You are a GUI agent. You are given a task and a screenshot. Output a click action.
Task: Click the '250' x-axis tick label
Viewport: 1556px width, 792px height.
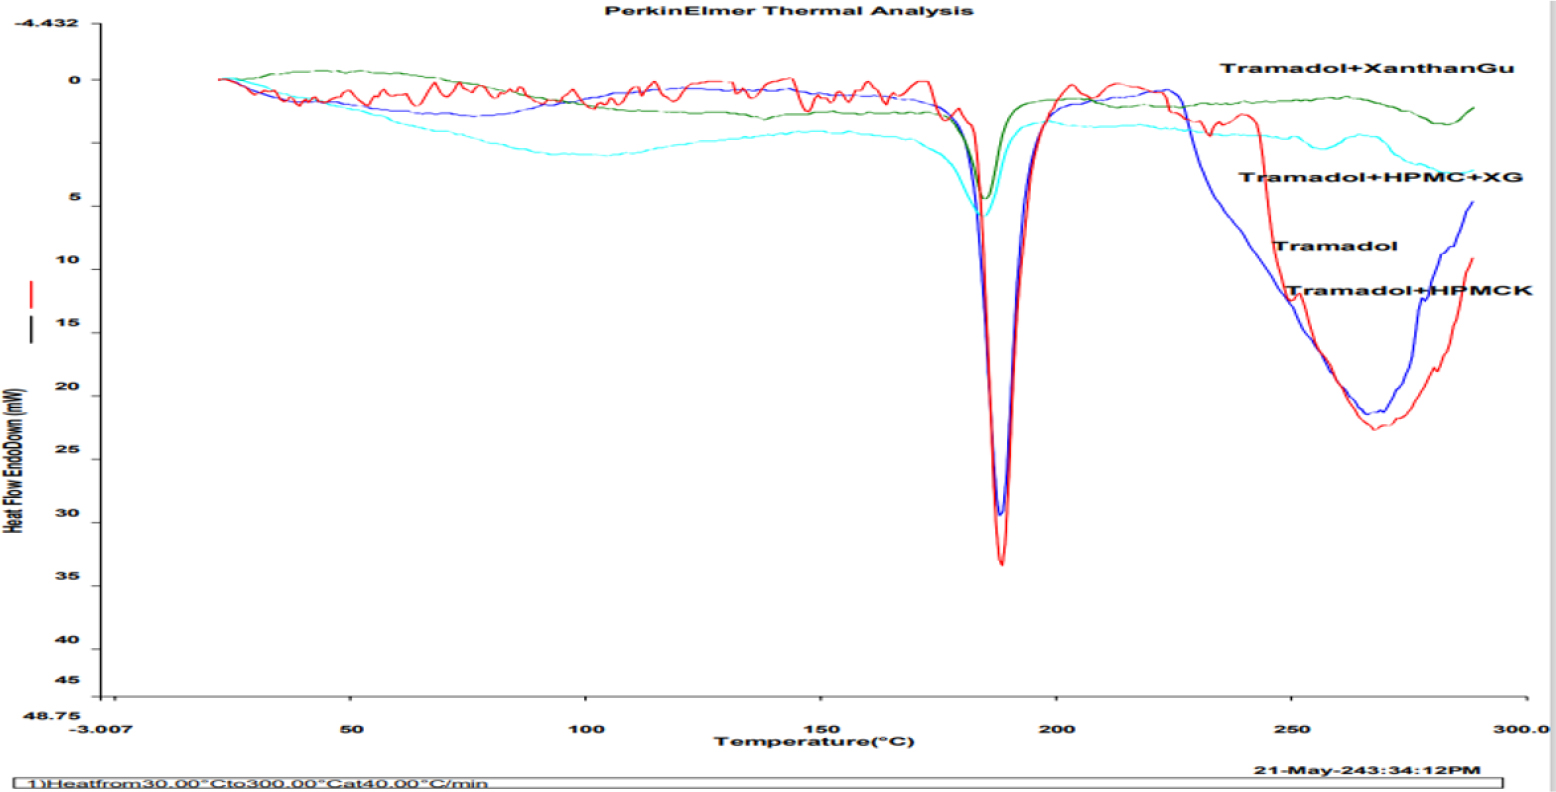1291,728
